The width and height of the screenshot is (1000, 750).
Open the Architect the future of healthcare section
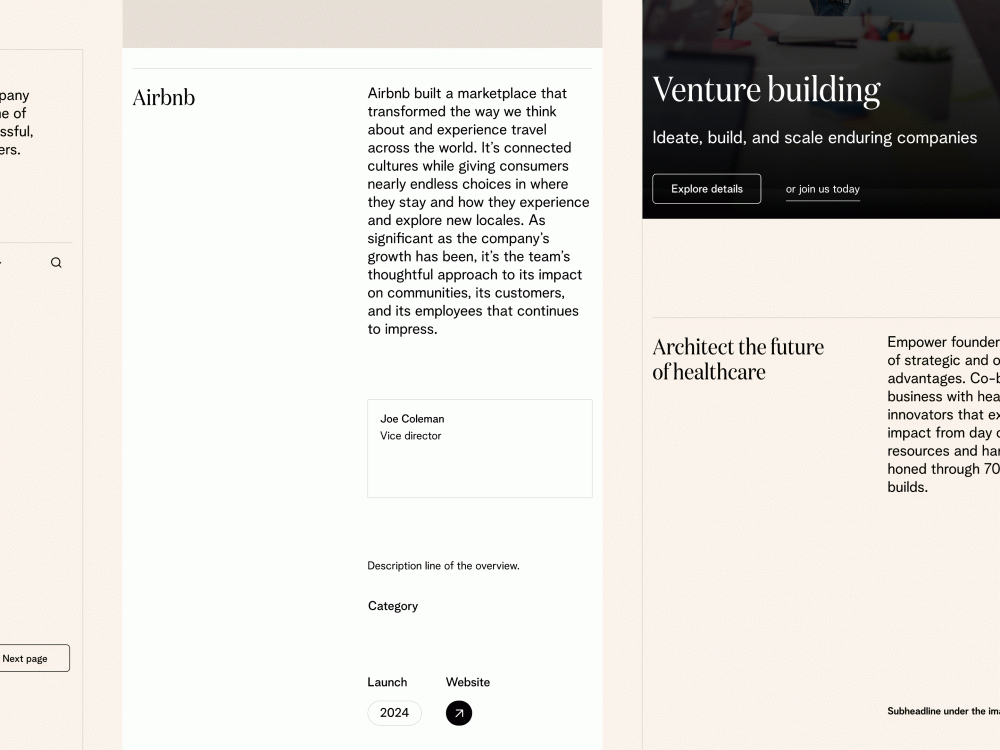point(738,359)
